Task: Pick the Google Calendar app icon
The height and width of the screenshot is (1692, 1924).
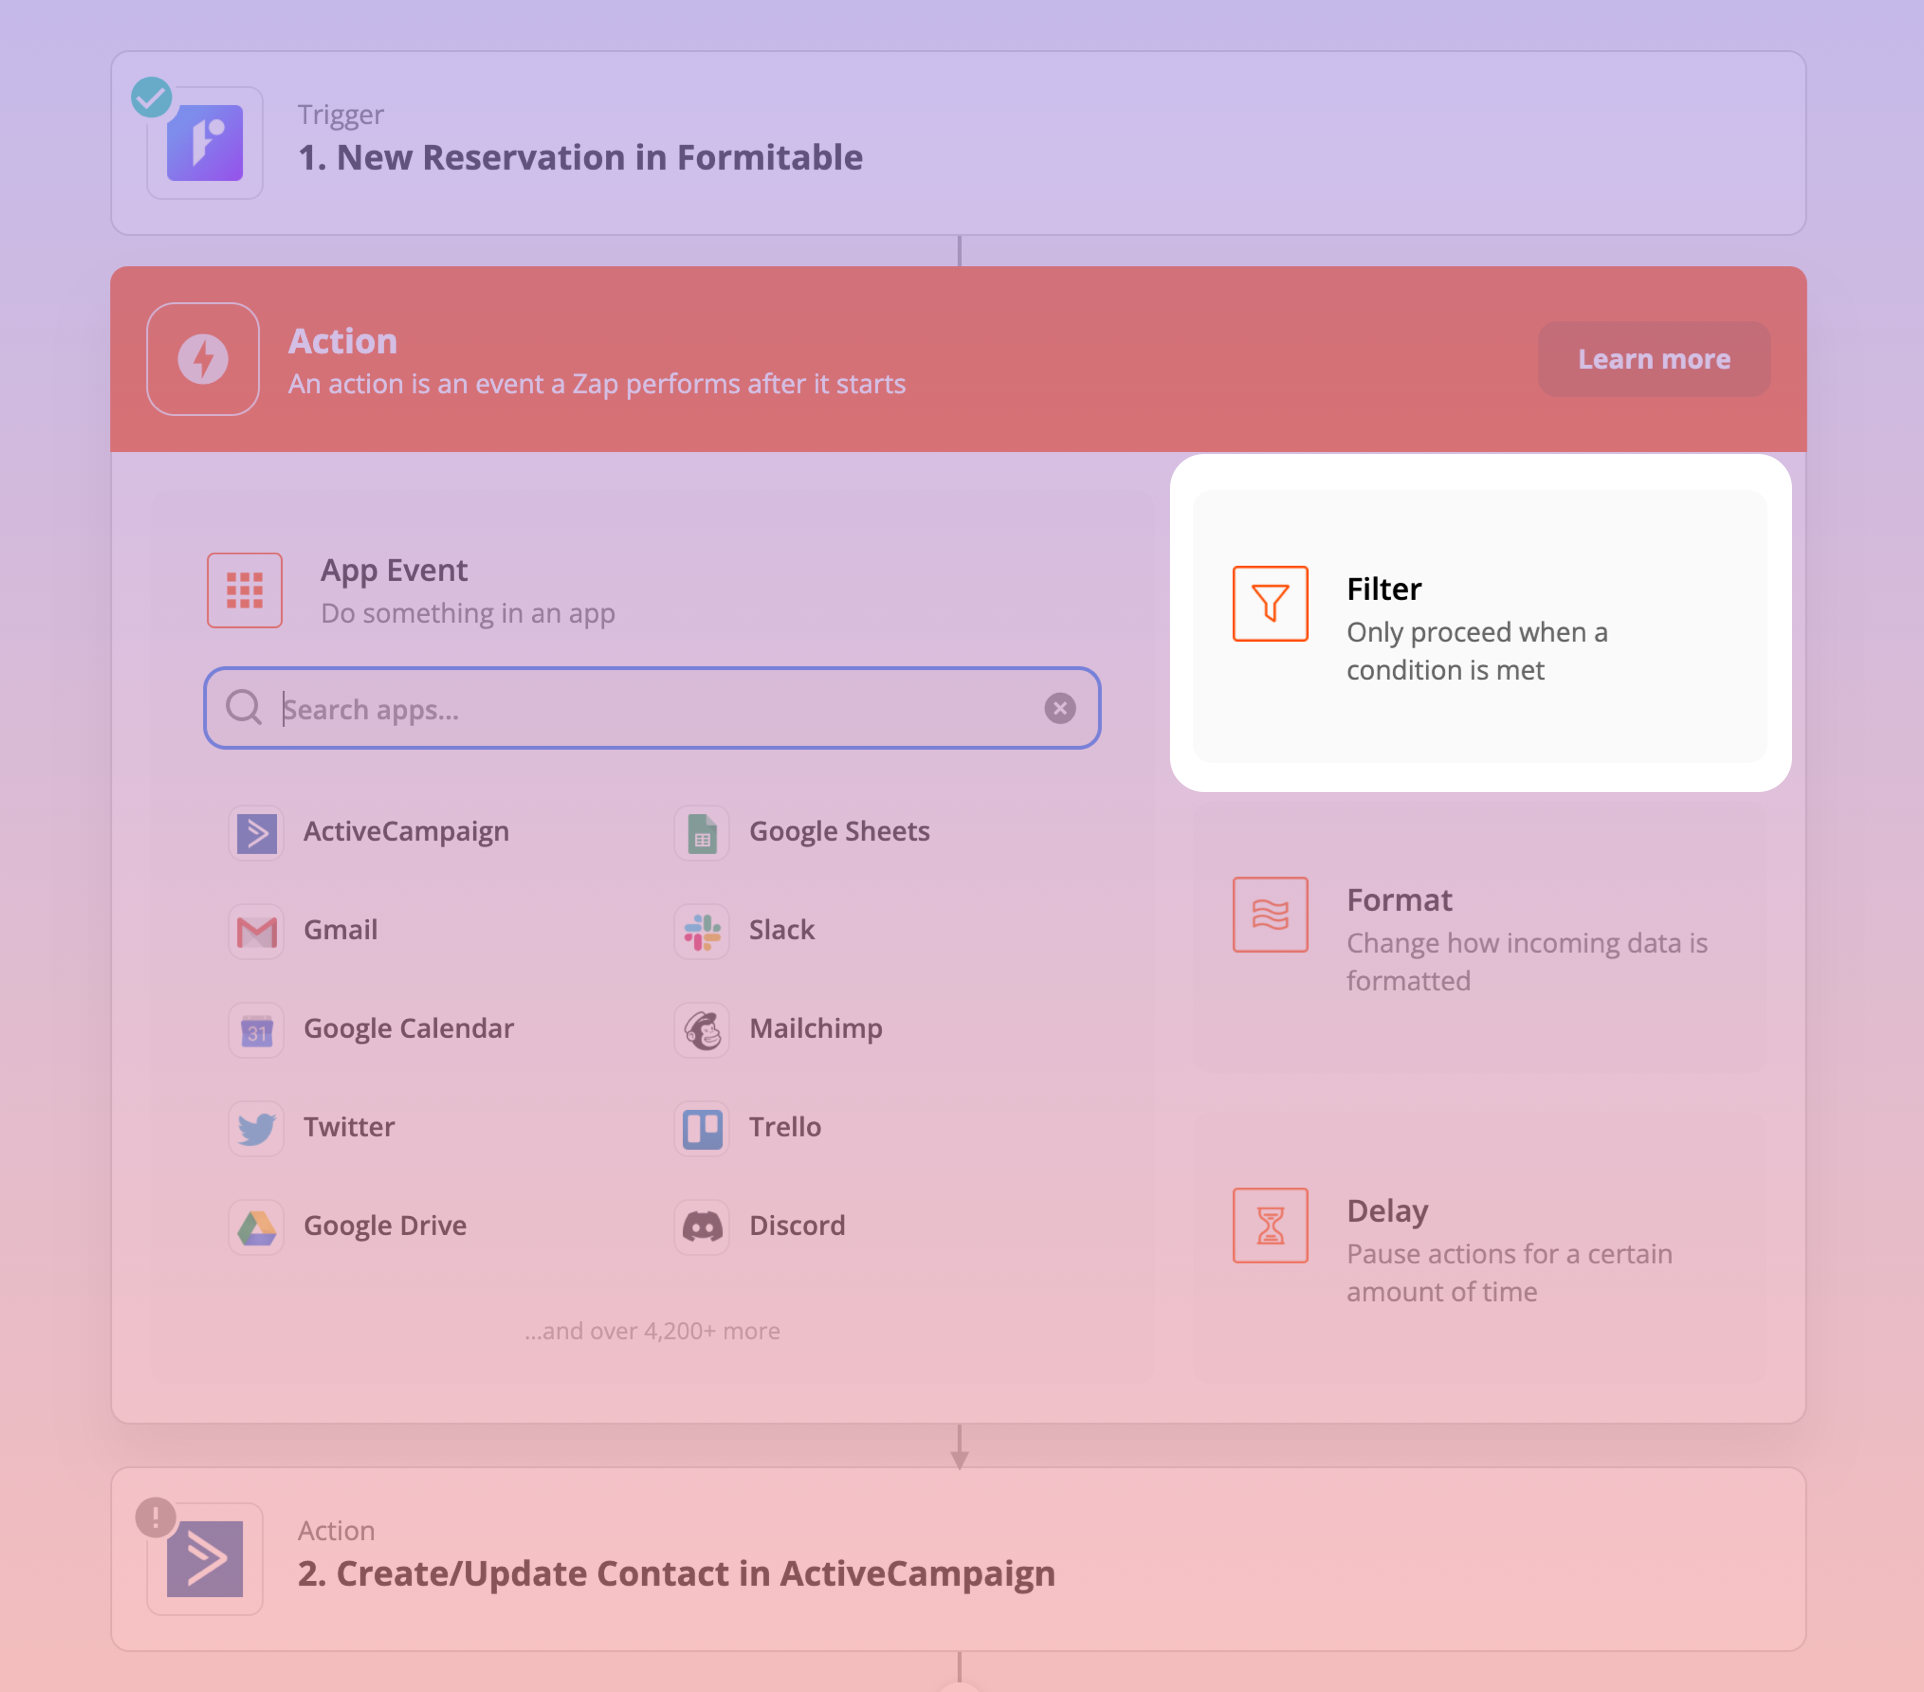Action: point(256,1030)
